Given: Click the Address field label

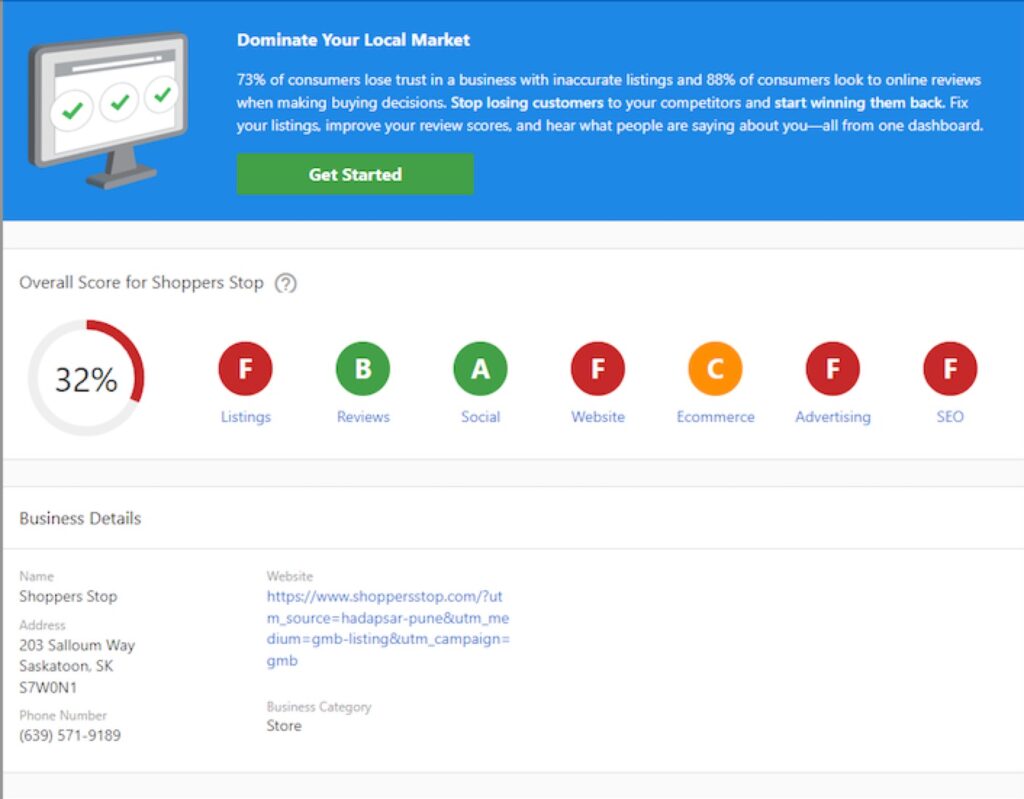Looking at the screenshot, I should tap(42, 625).
